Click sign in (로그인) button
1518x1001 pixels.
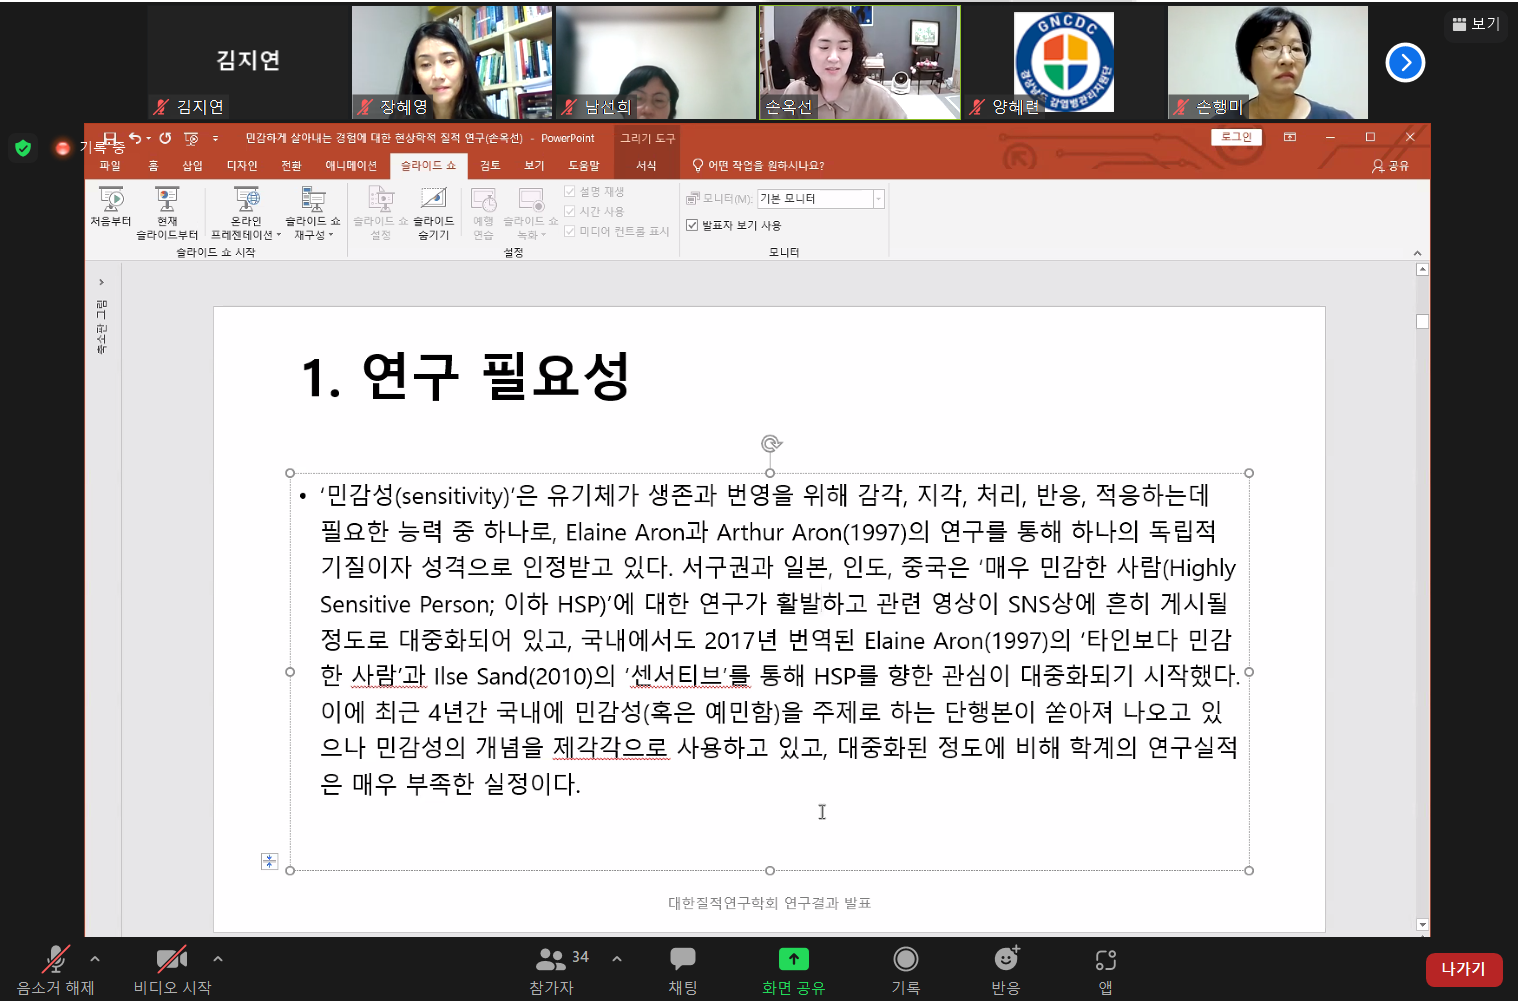(x=1237, y=137)
